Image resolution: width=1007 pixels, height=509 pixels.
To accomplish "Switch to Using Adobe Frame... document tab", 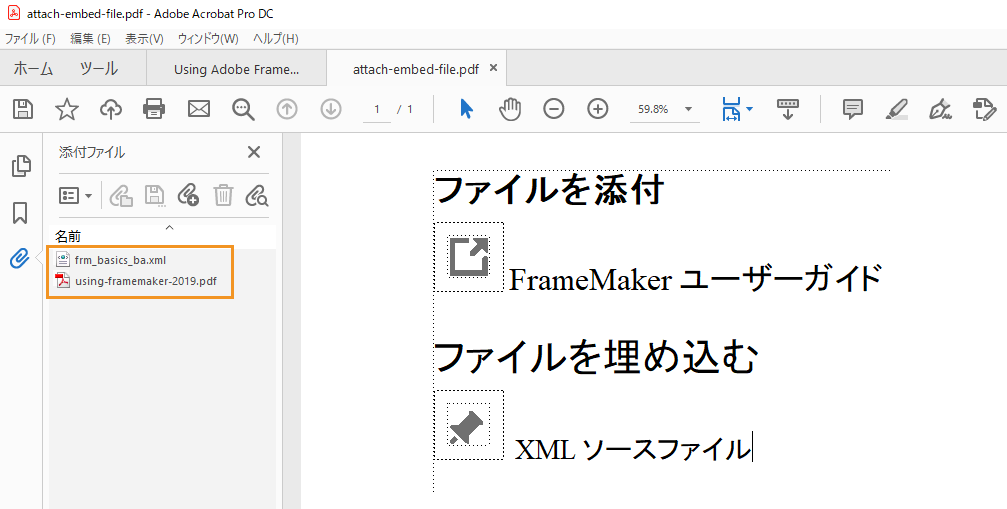I will pos(236,69).
